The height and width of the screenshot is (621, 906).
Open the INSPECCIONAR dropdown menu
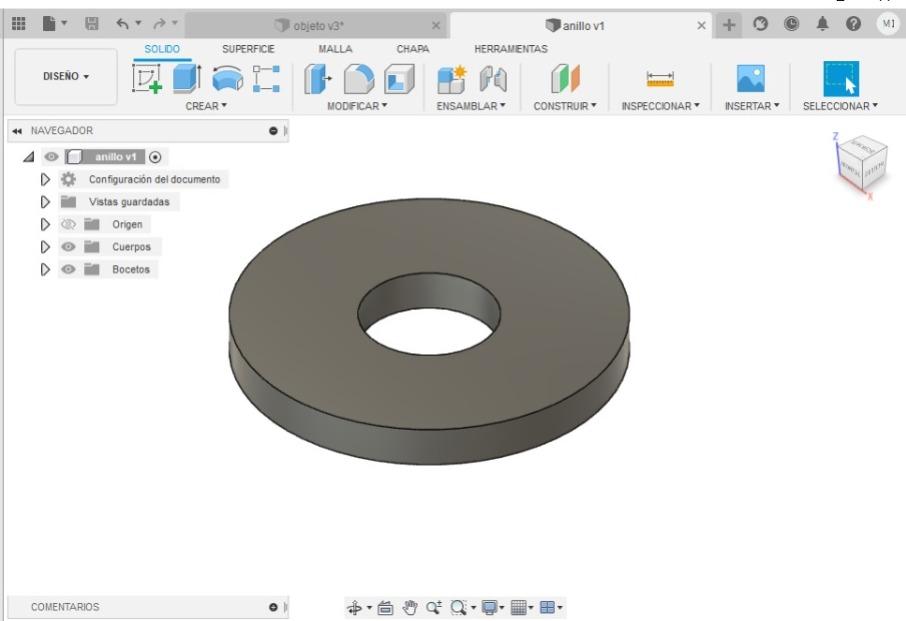660,106
